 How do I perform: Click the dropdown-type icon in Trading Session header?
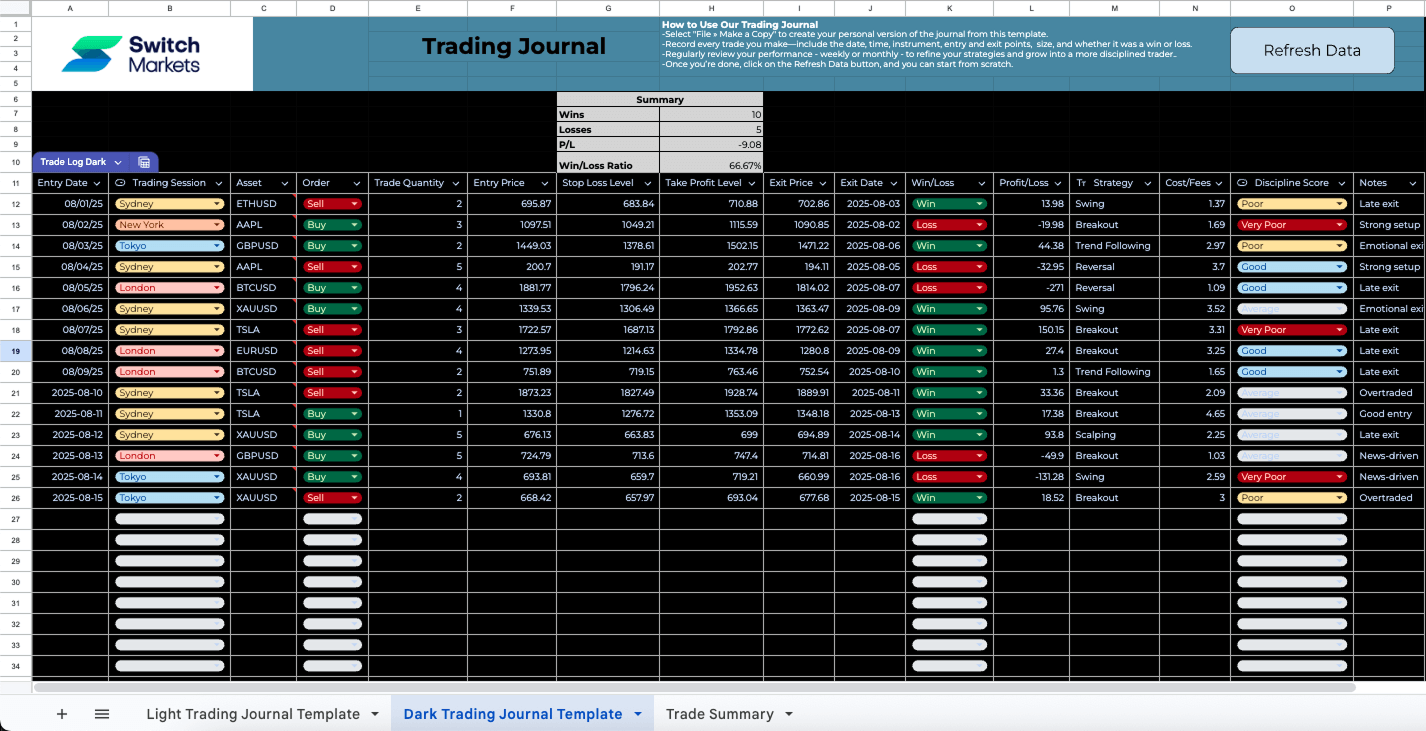click(121, 183)
